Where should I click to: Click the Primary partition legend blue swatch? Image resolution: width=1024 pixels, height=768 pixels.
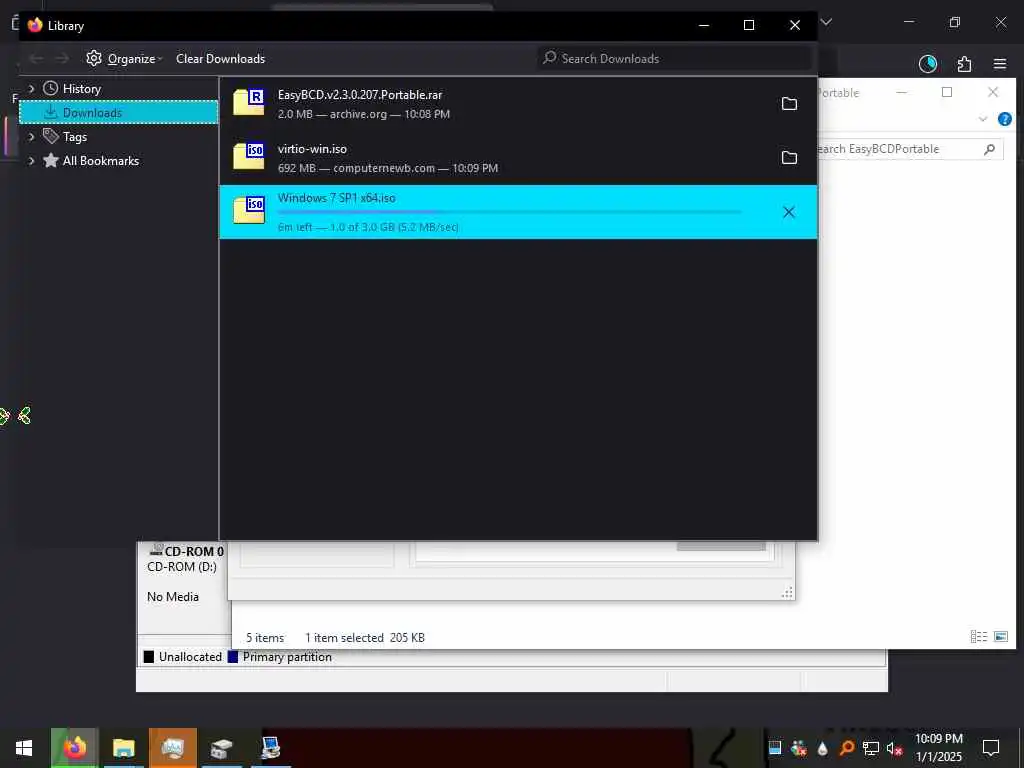pyautogui.click(x=232, y=656)
